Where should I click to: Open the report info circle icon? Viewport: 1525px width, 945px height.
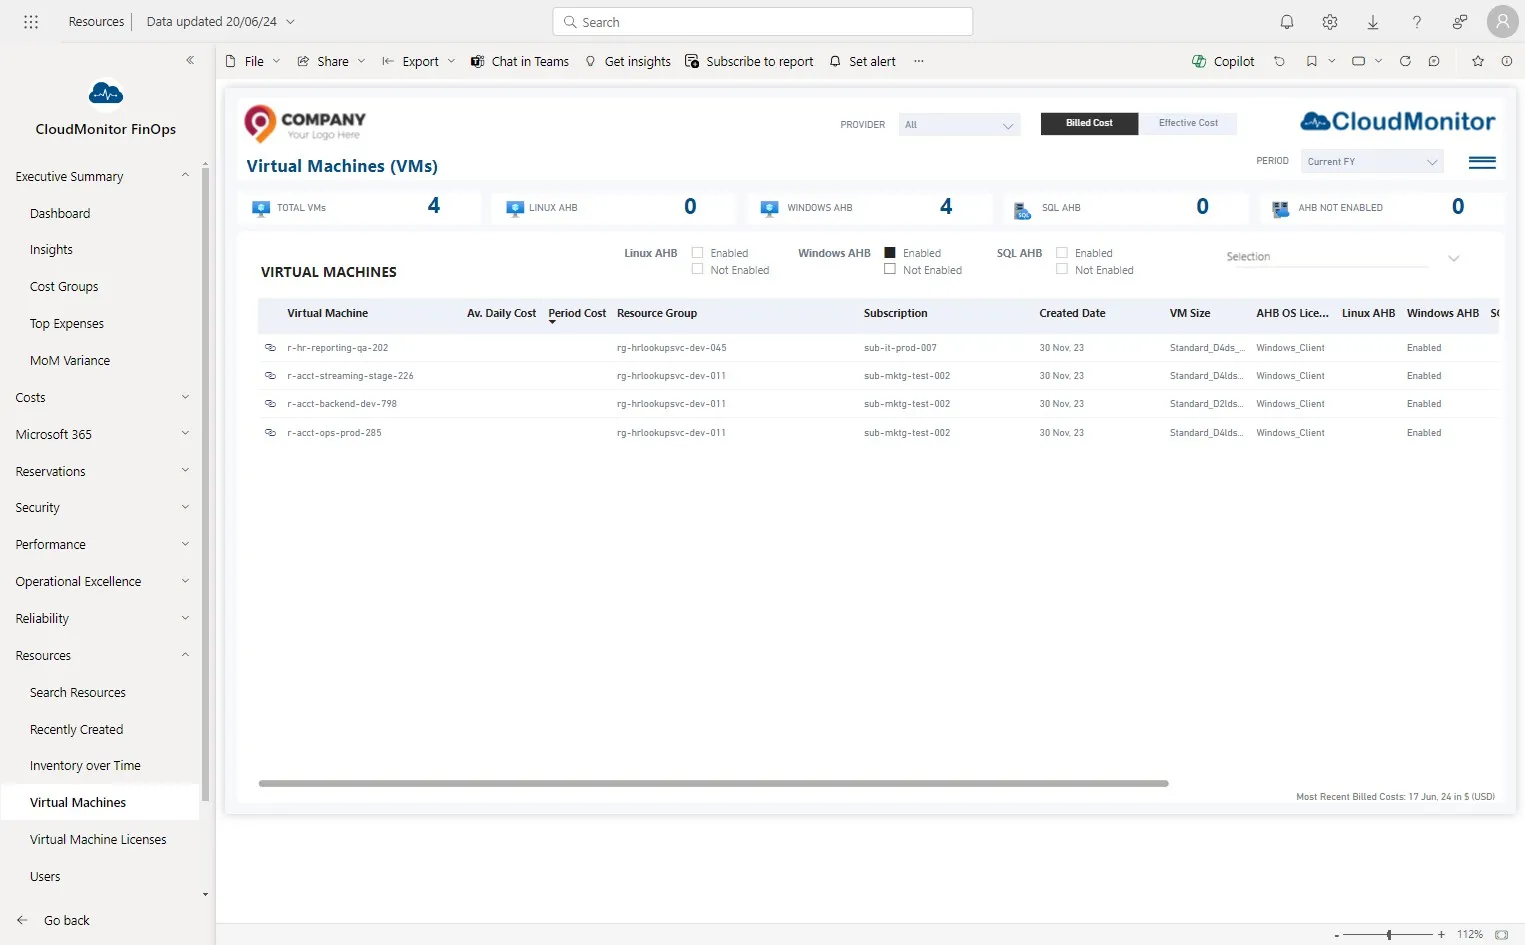point(1506,61)
